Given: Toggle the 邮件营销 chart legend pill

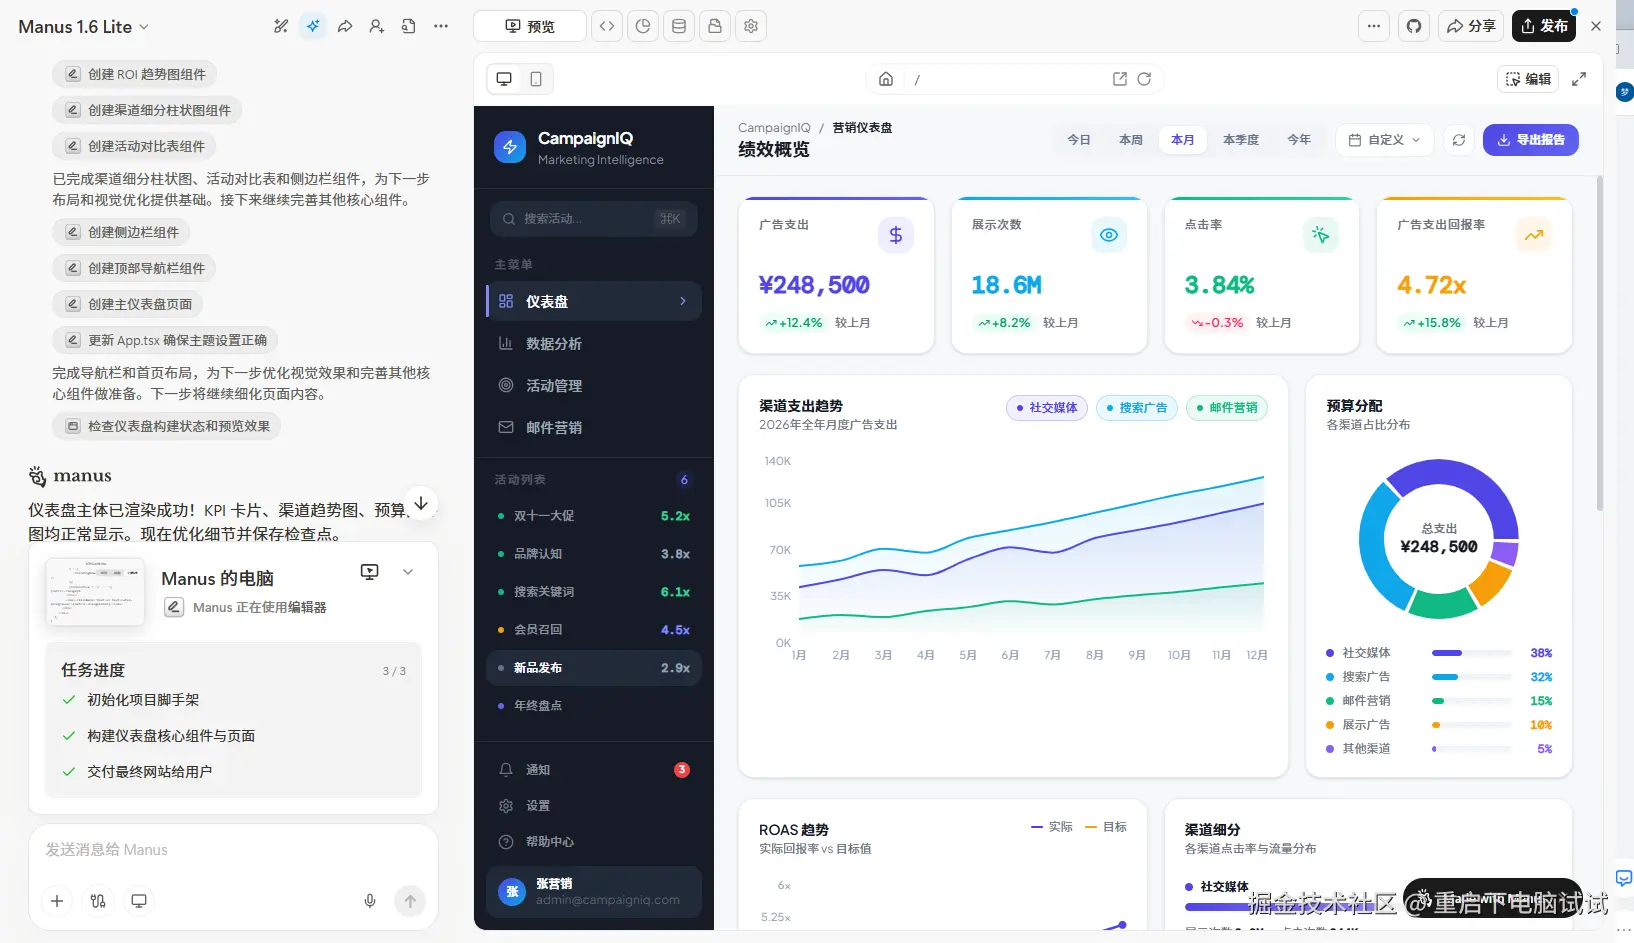Looking at the screenshot, I should tap(1227, 408).
